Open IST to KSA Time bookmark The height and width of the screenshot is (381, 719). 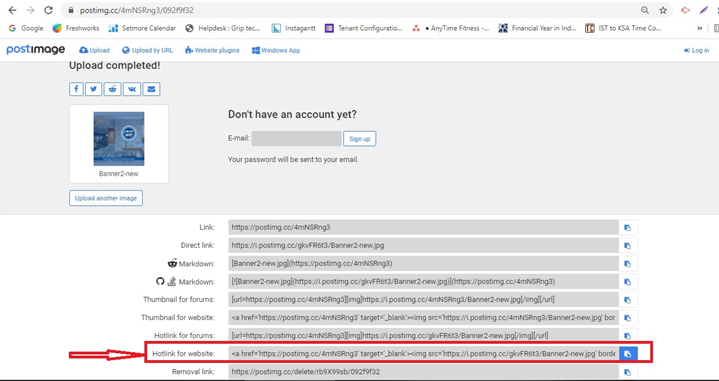coord(624,28)
